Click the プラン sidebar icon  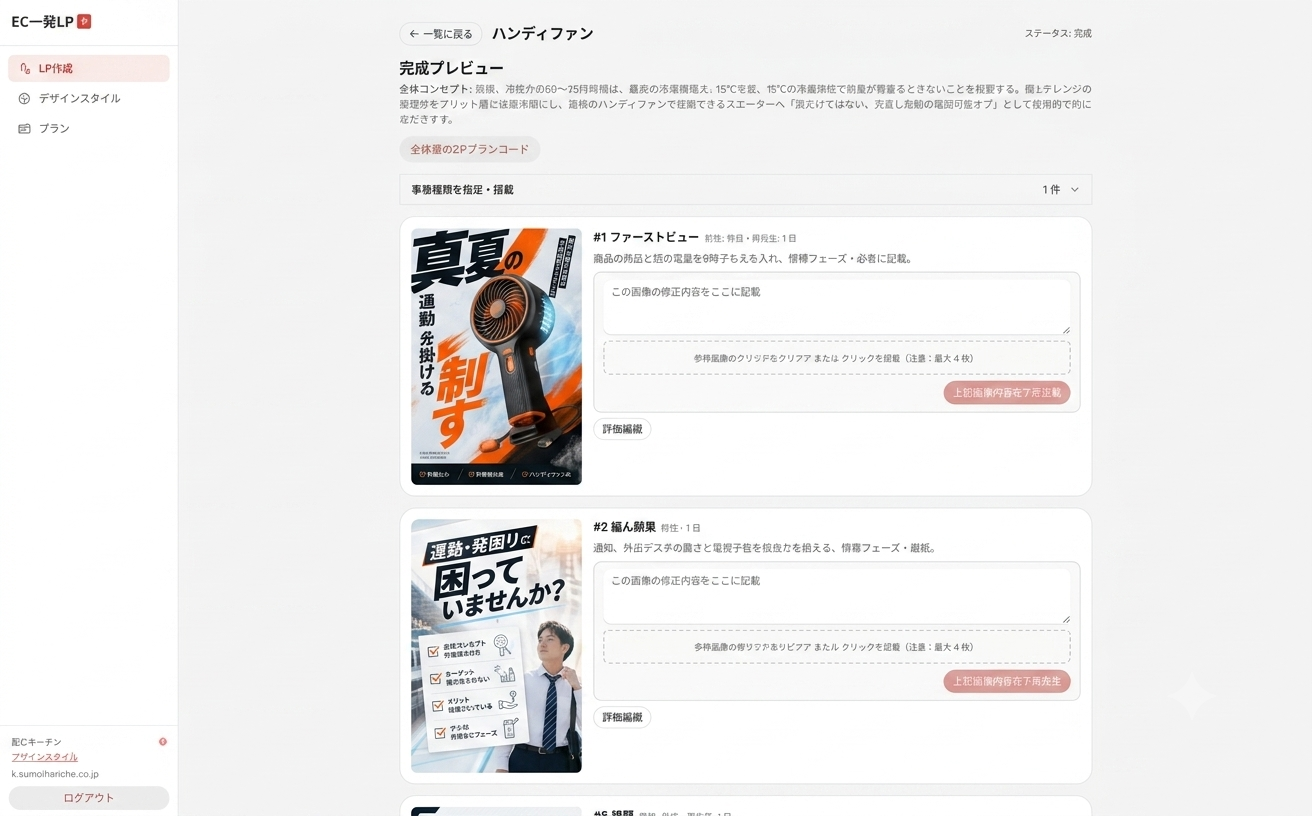tap(25, 129)
